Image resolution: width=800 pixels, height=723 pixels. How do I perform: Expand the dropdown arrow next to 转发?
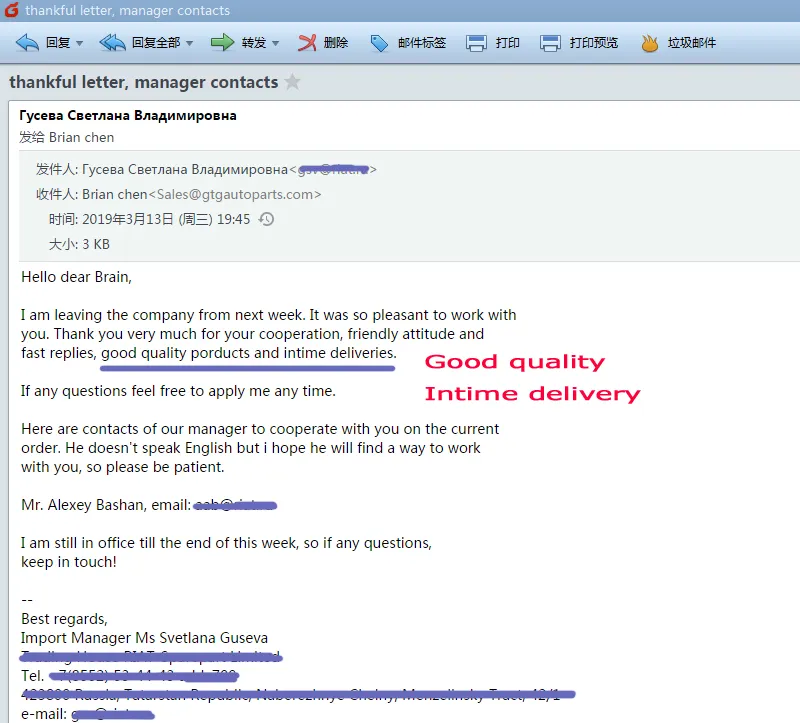(x=275, y=44)
